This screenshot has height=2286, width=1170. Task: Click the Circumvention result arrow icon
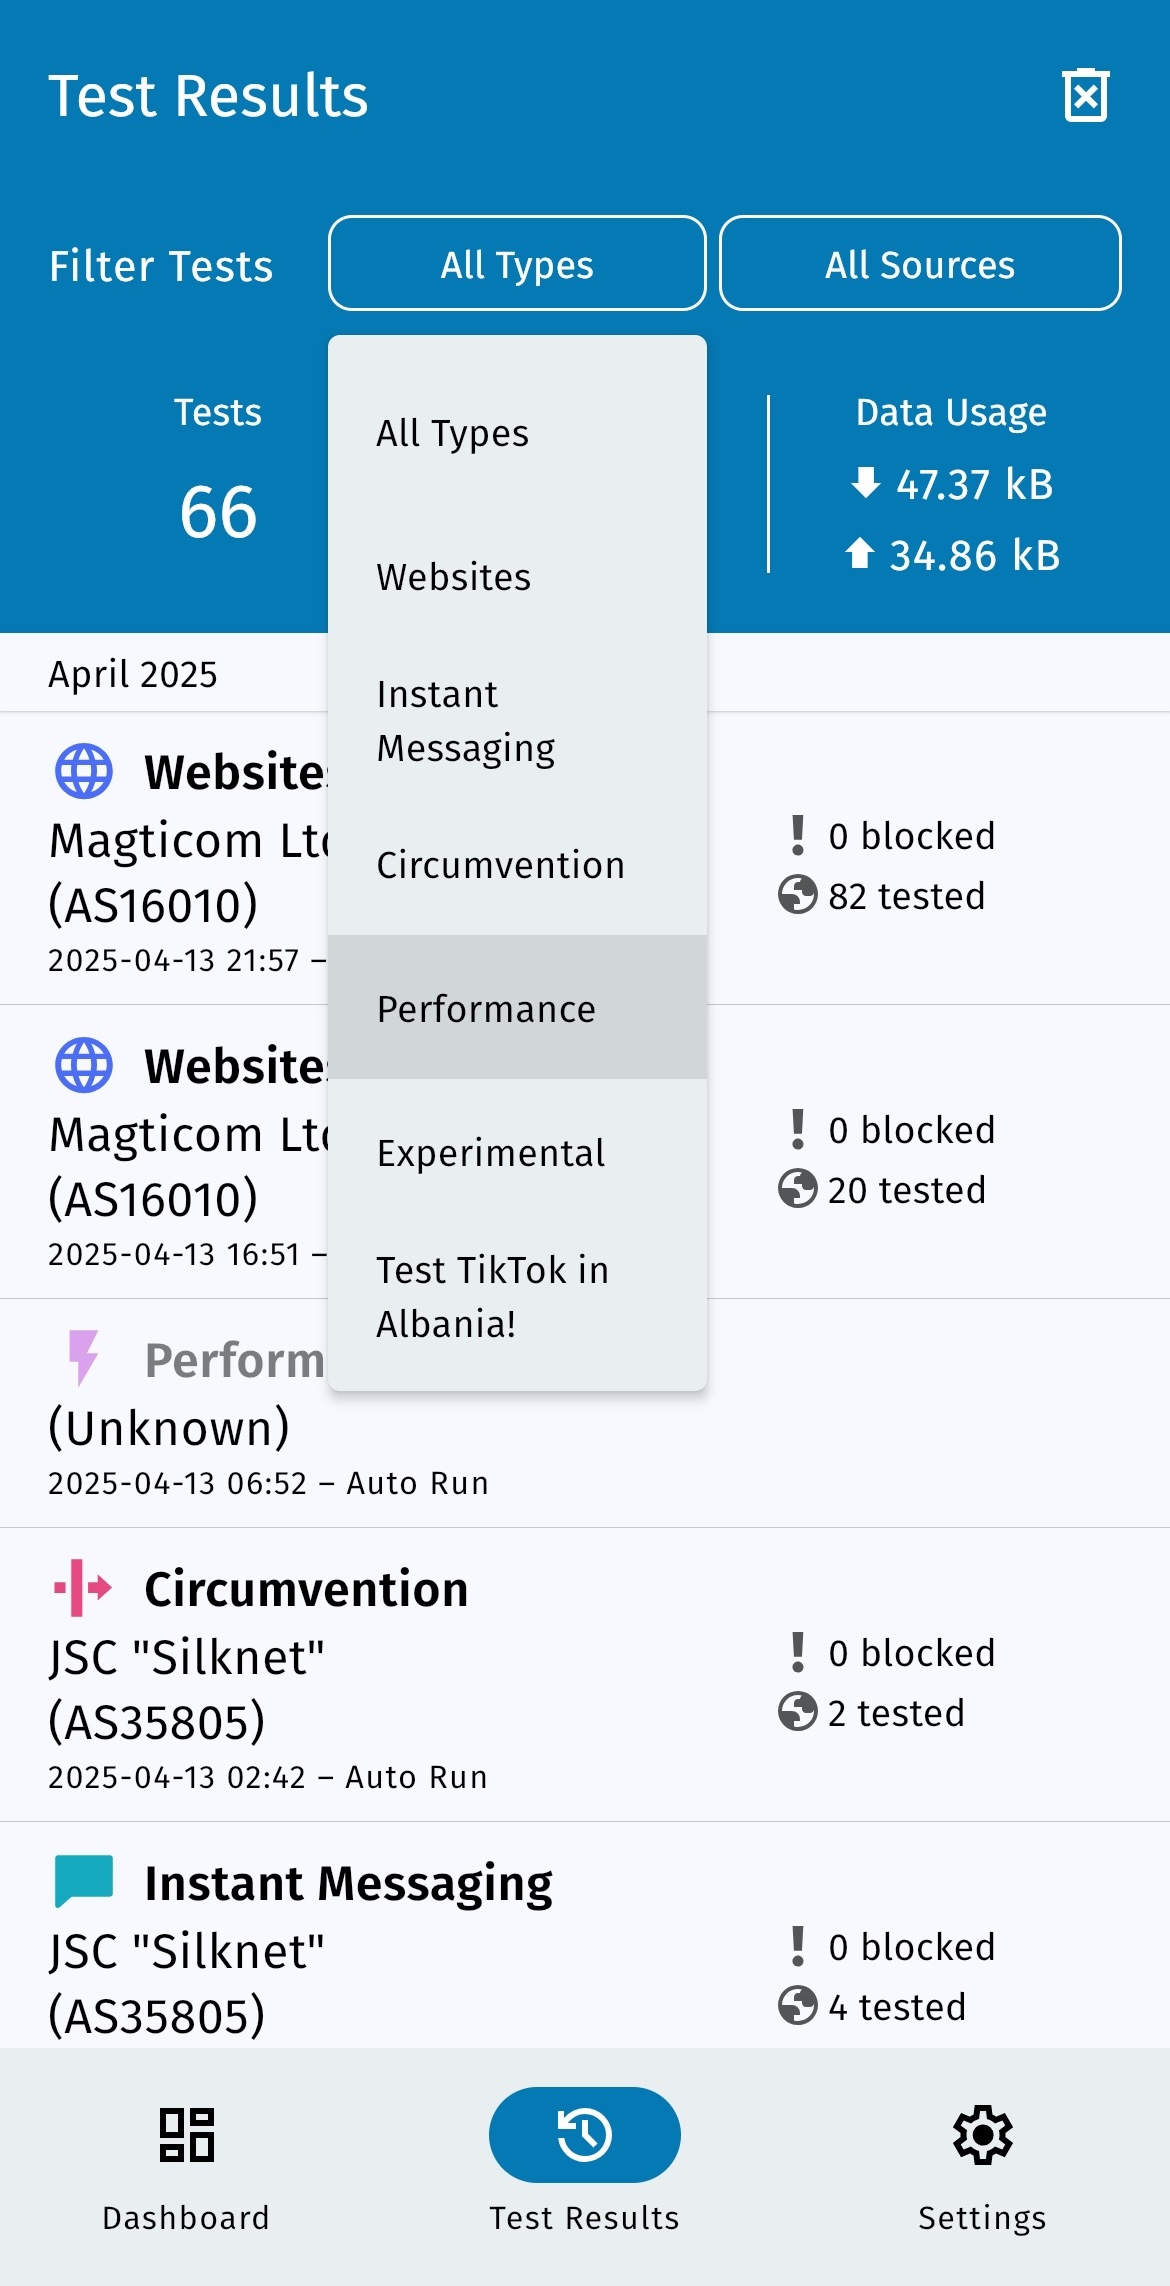coord(83,1588)
